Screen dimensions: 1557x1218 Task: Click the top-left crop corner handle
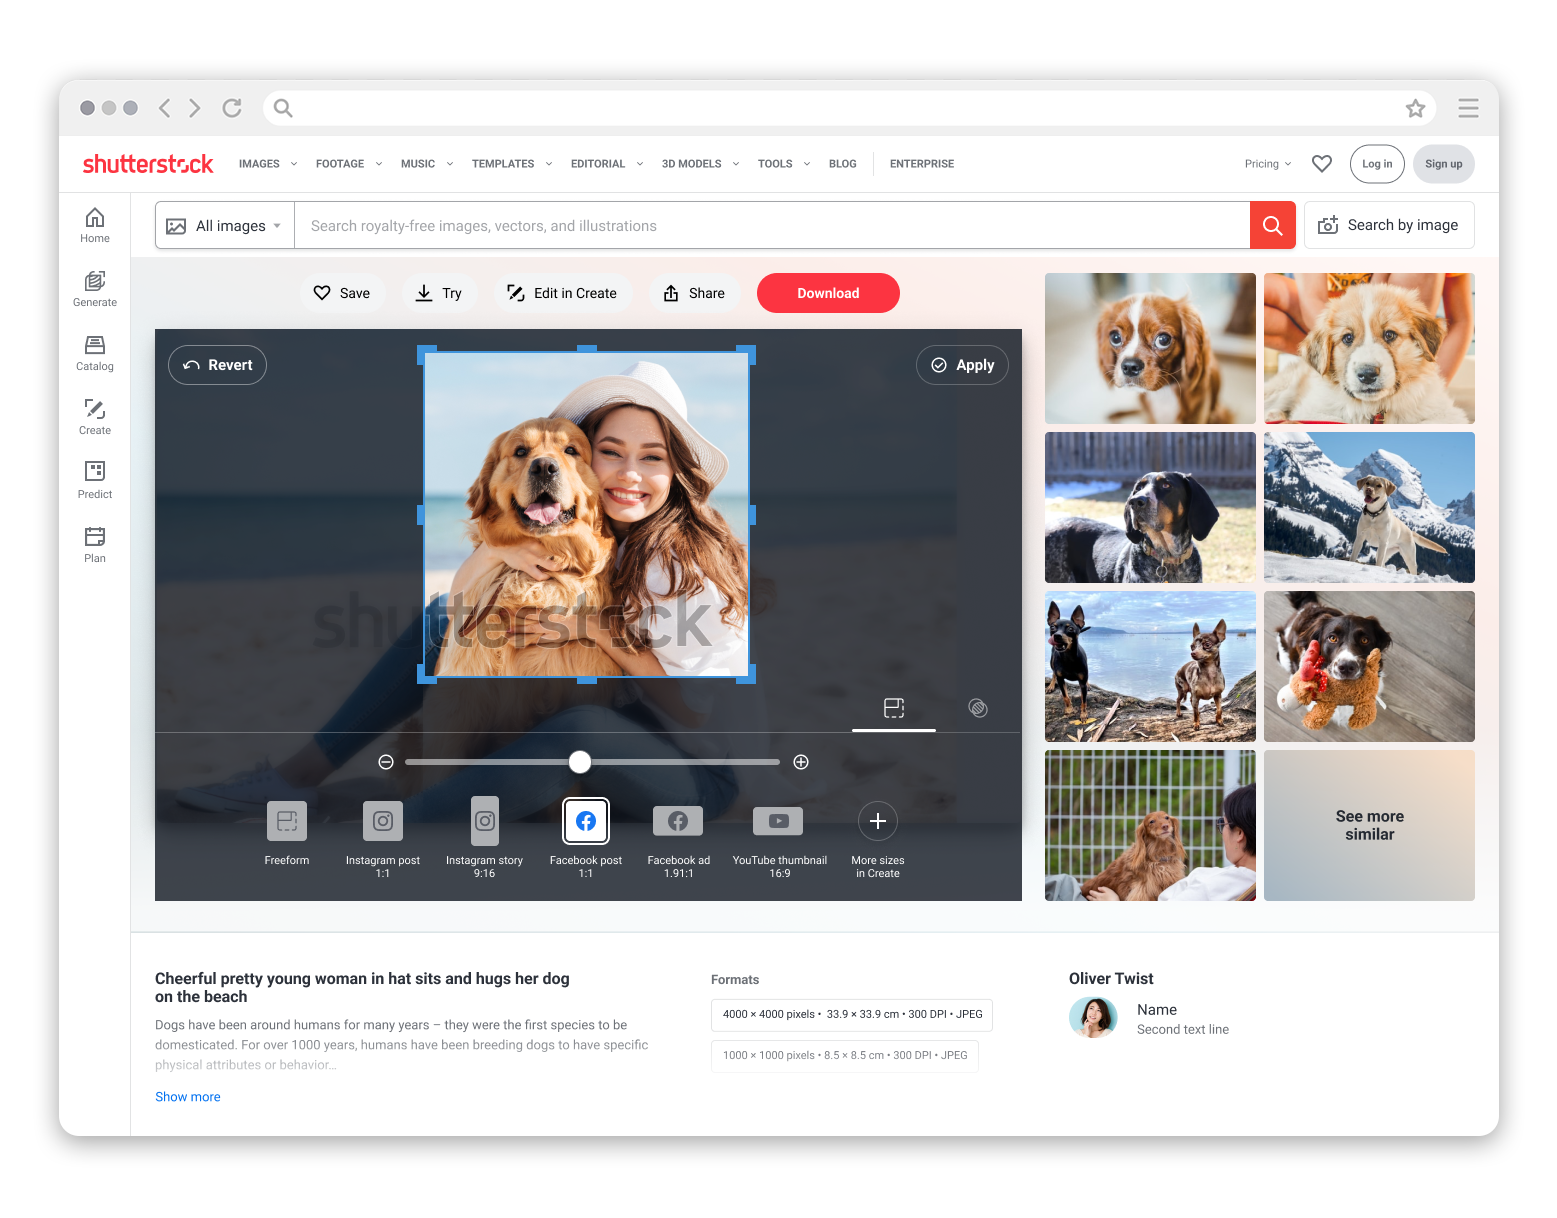426,354
